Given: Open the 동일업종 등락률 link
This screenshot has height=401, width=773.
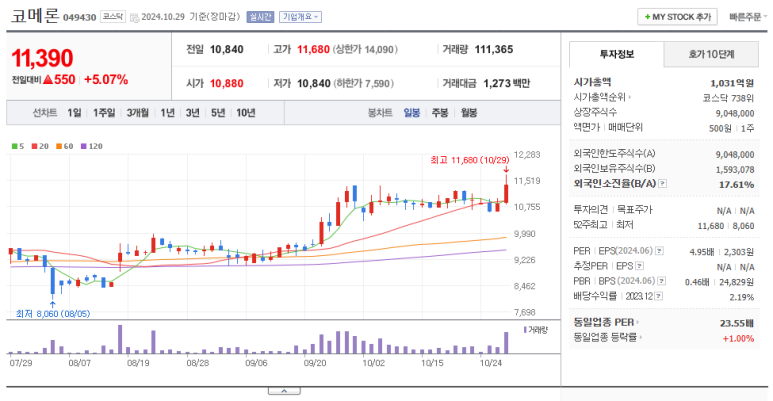Looking at the screenshot, I should 607,338.
